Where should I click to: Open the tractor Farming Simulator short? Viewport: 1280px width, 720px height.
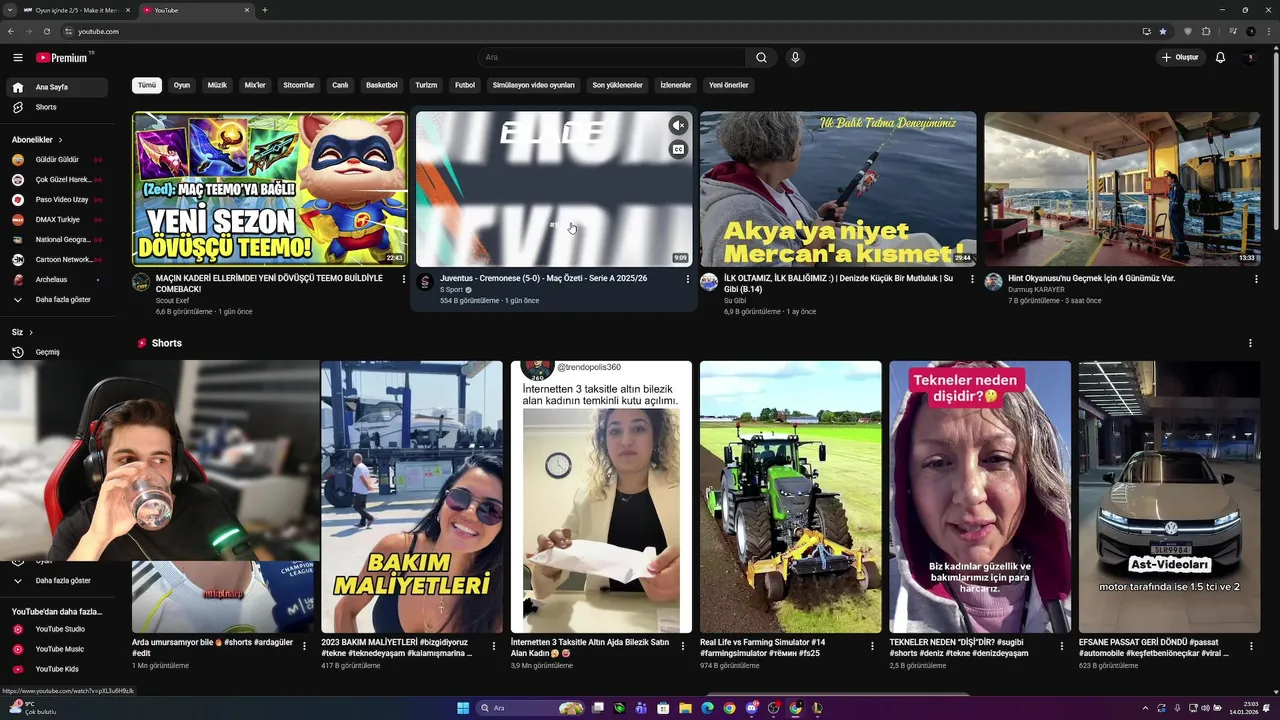(791, 497)
